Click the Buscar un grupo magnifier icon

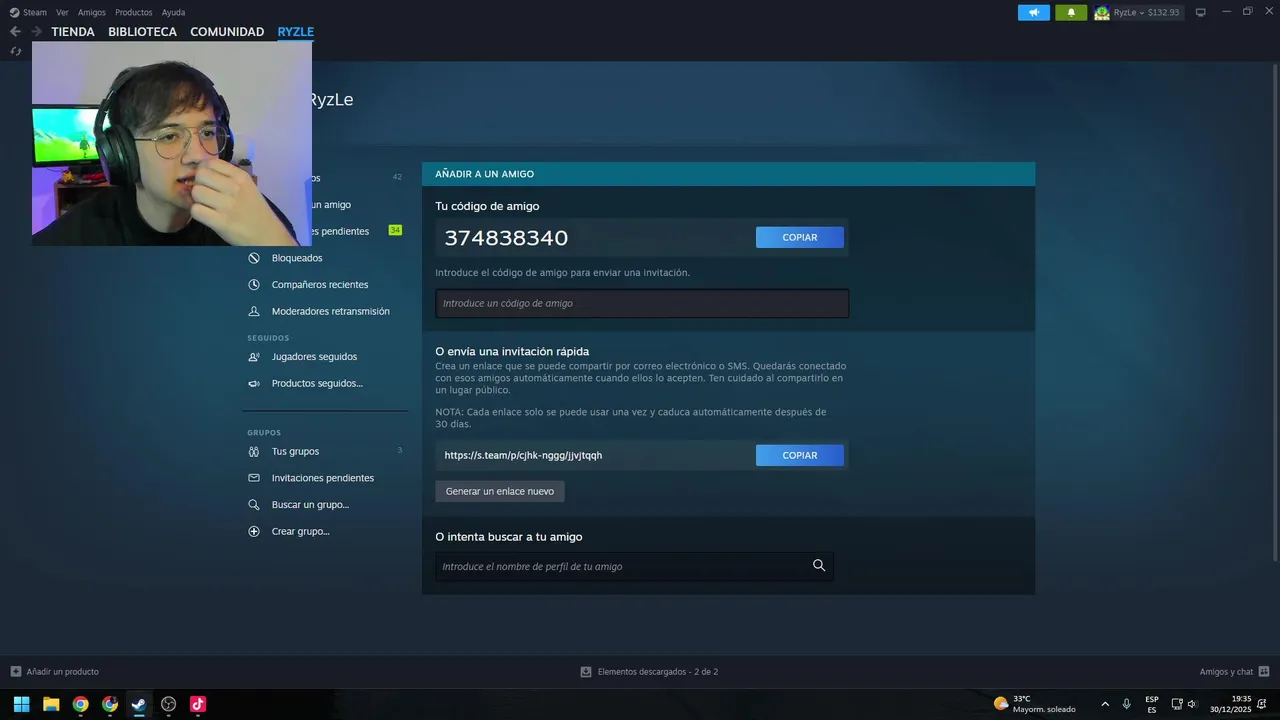(254, 504)
